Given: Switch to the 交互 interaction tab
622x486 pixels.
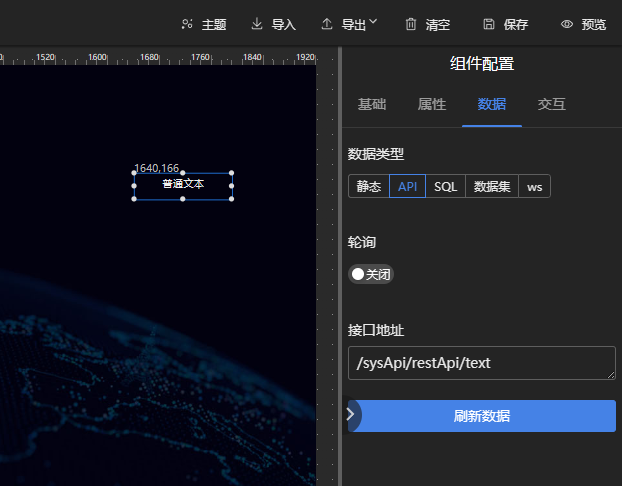Looking at the screenshot, I should click(x=551, y=104).
